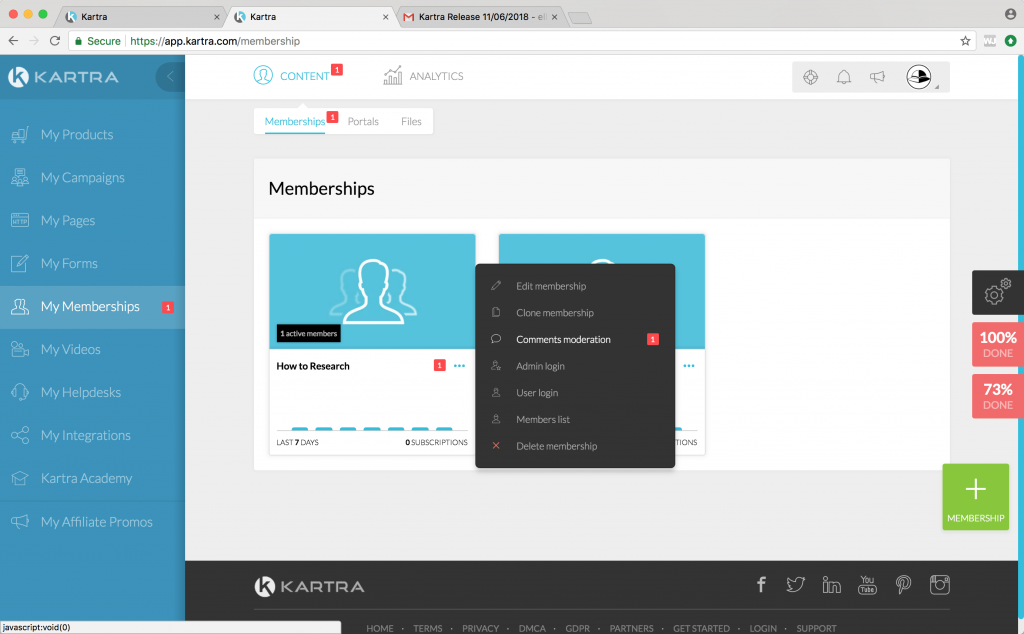Image resolution: width=1024 pixels, height=634 pixels.
Task: Add a new membership with plus button
Action: pyautogui.click(x=976, y=496)
